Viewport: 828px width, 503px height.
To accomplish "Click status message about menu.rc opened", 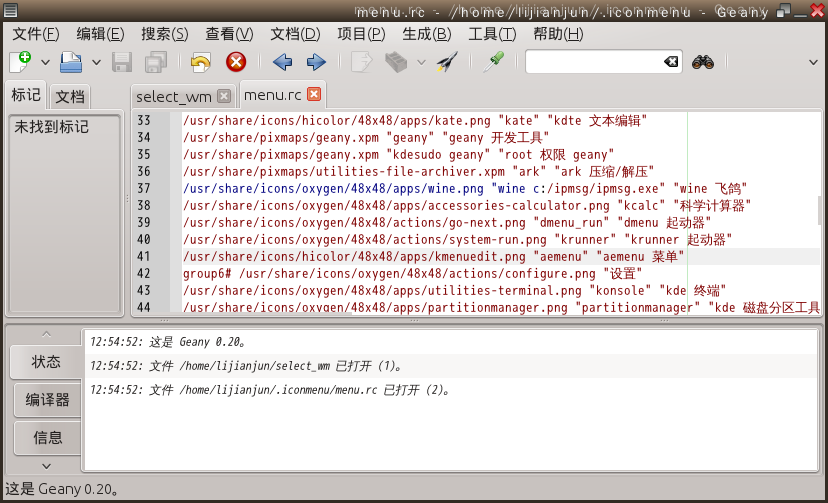I will pos(270,390).
